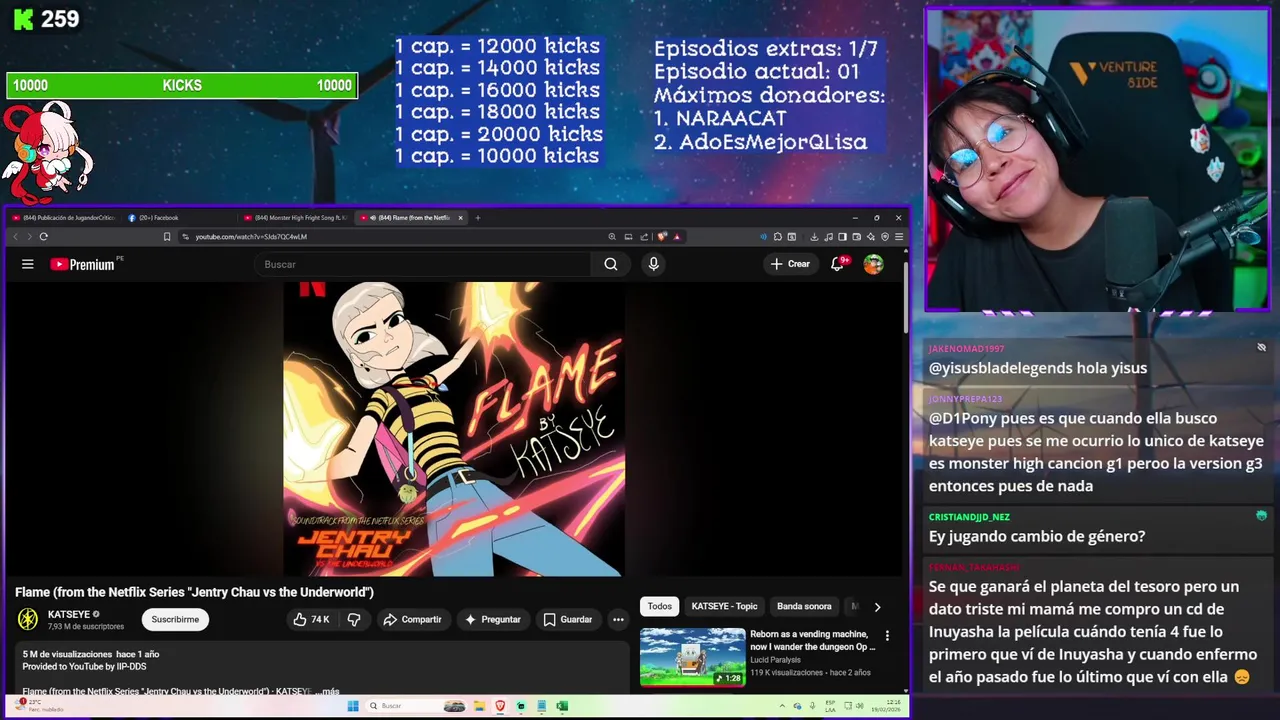Image resolution: width=1280 pixels, height=720 pixels.
Task: Open Excel from the taskbar
Action: (x=562, y=706)
